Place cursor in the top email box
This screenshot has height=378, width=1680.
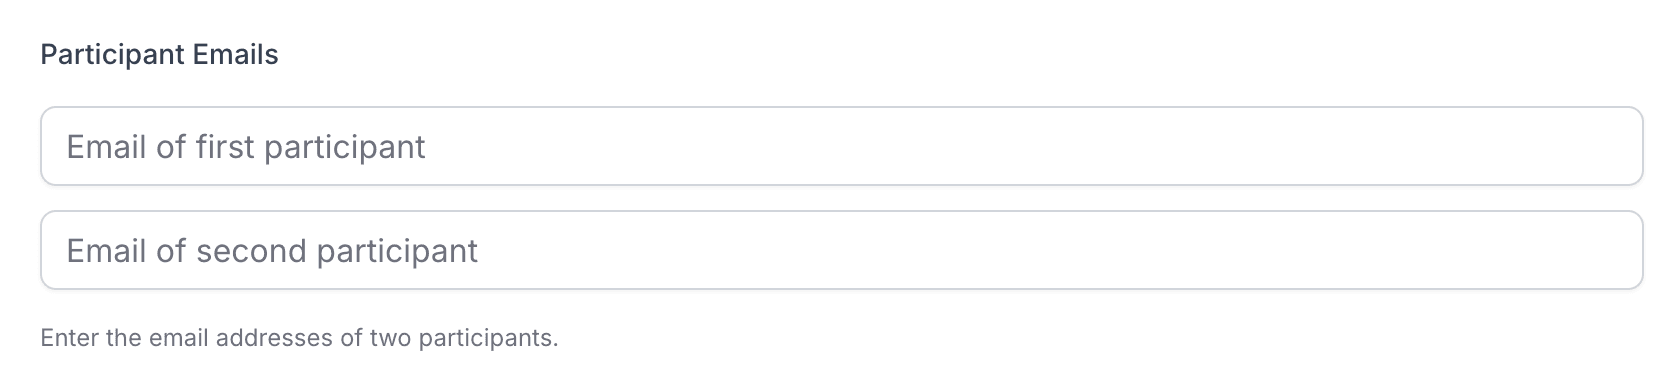point(841,146)
